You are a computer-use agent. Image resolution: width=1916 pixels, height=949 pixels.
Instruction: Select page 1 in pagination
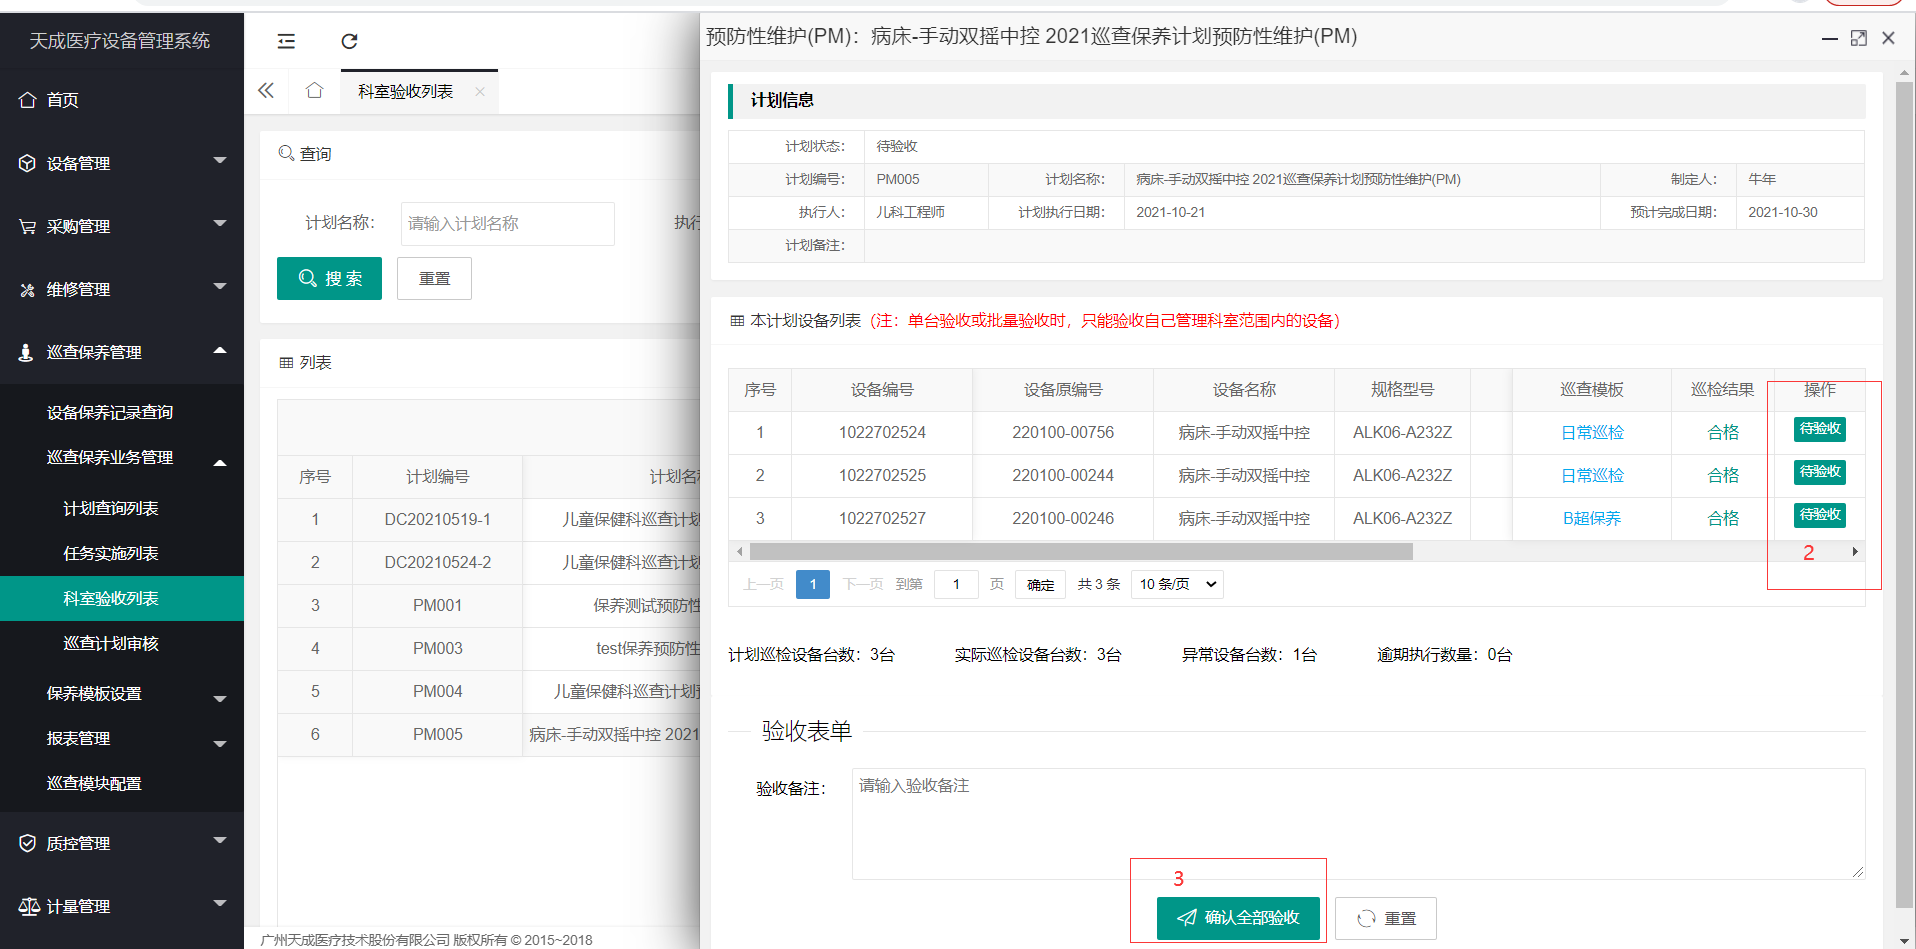(x=813, y=584)
